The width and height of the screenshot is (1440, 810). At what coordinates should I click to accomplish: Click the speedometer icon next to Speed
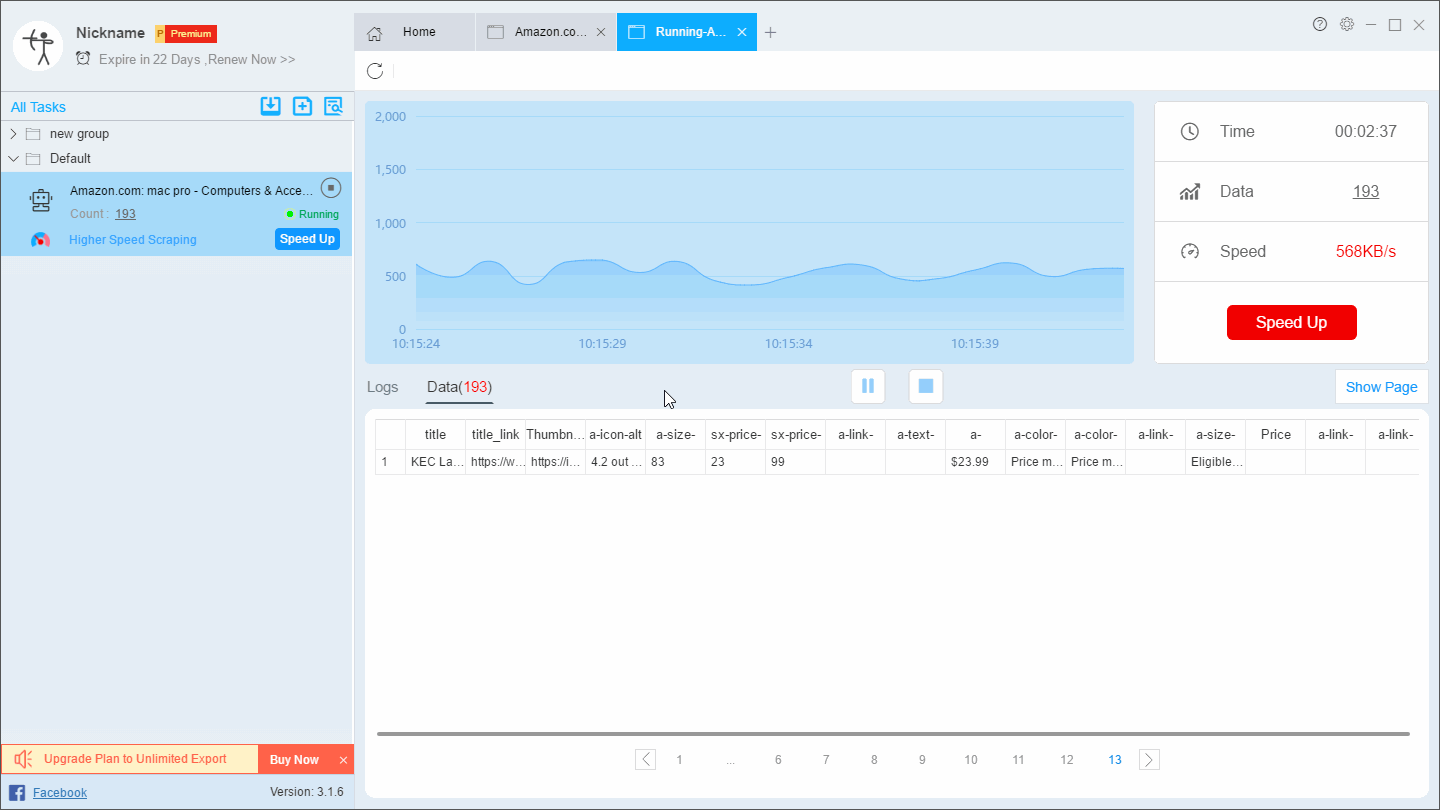click(1189, 251)
